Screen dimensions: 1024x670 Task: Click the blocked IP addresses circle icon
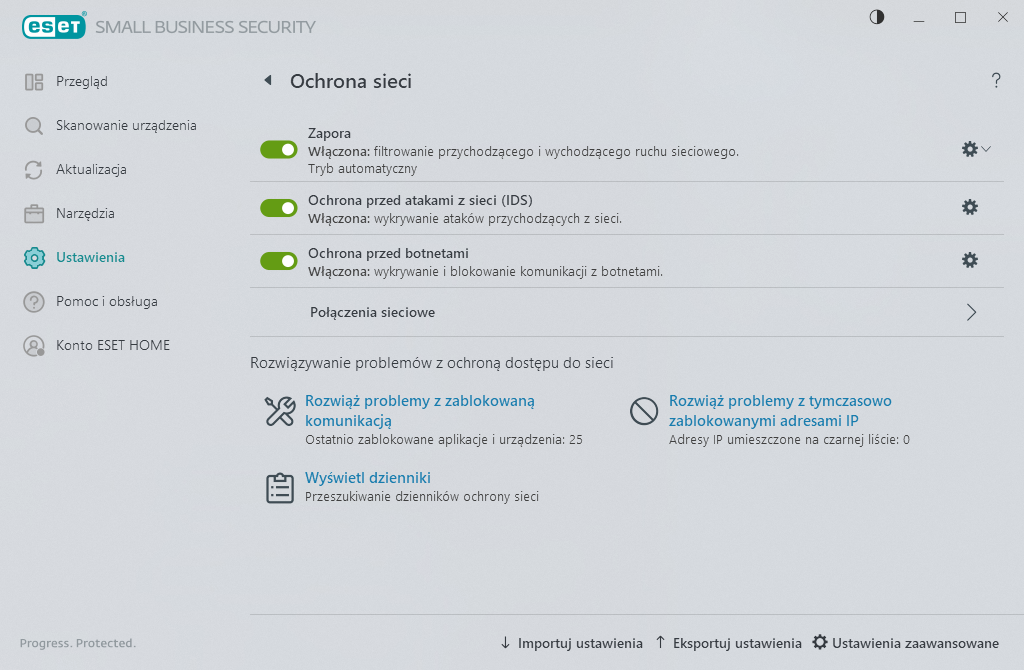coord(643,411)
